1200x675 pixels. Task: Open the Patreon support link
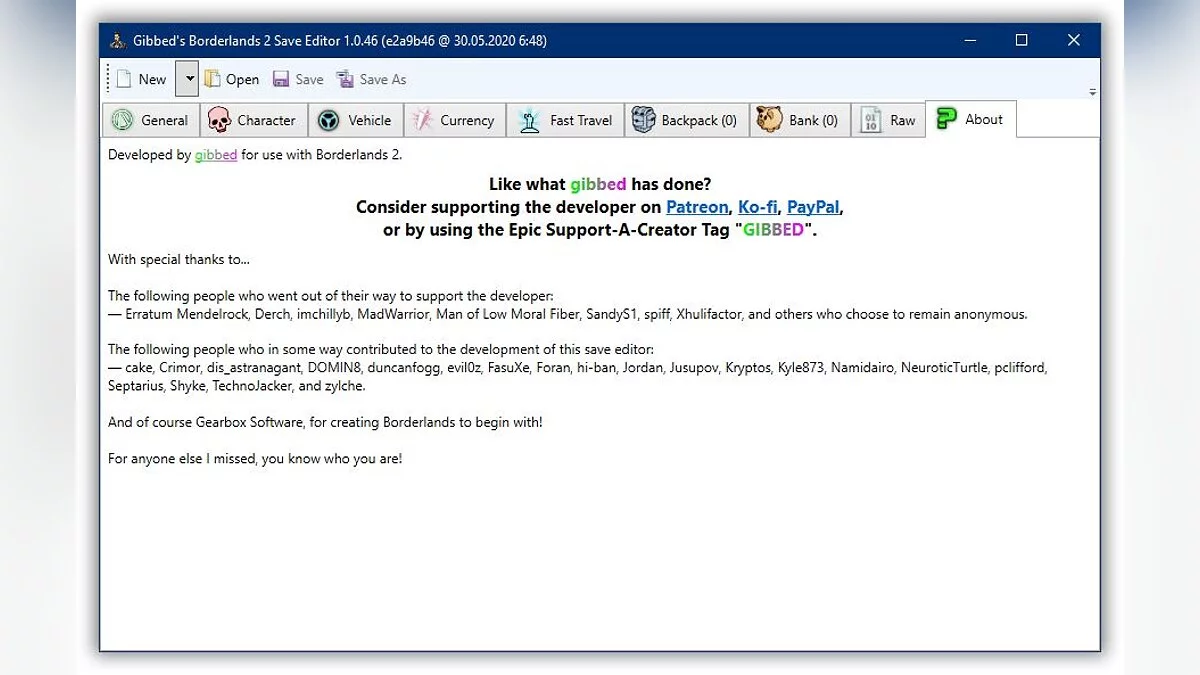[697, 207]
